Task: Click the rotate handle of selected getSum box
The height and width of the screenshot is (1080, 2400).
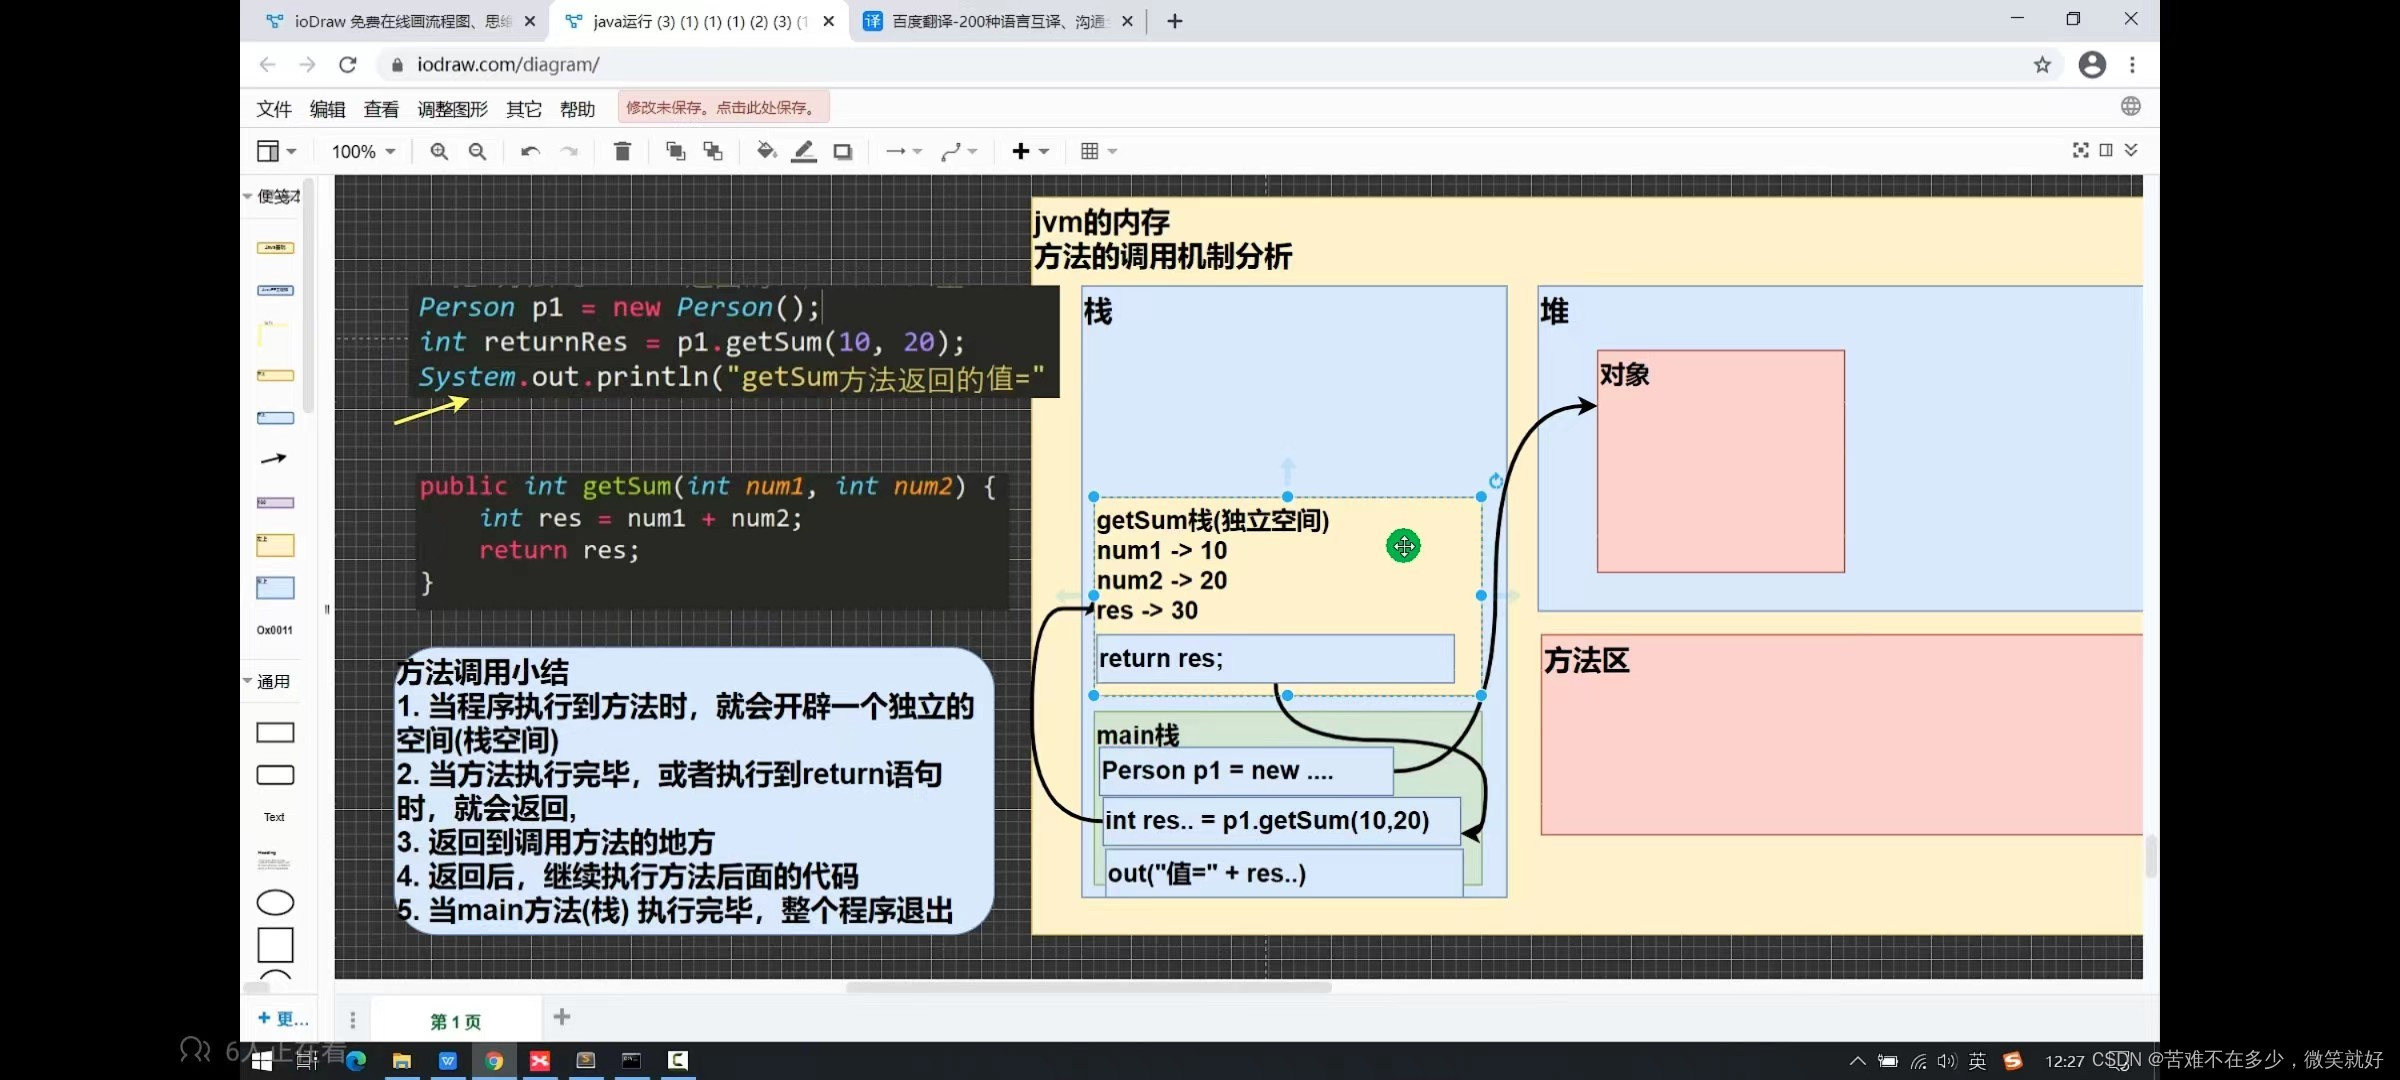Action: 1495,481
